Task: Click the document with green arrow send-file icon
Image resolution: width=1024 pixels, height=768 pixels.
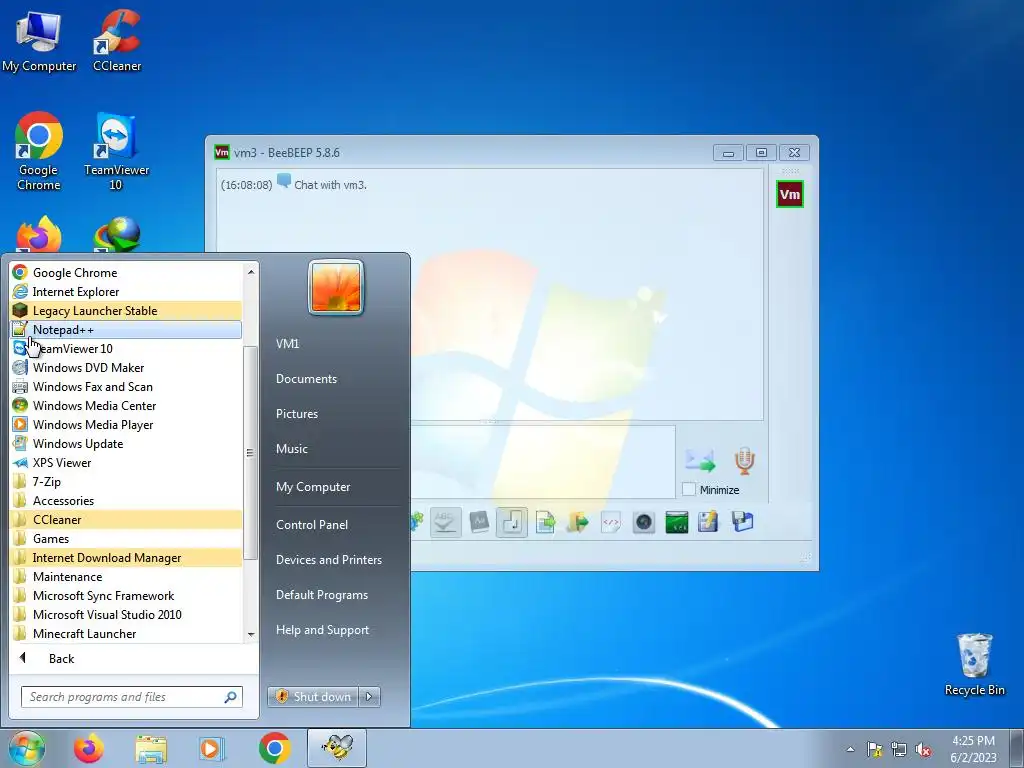Action: point(545,522)
